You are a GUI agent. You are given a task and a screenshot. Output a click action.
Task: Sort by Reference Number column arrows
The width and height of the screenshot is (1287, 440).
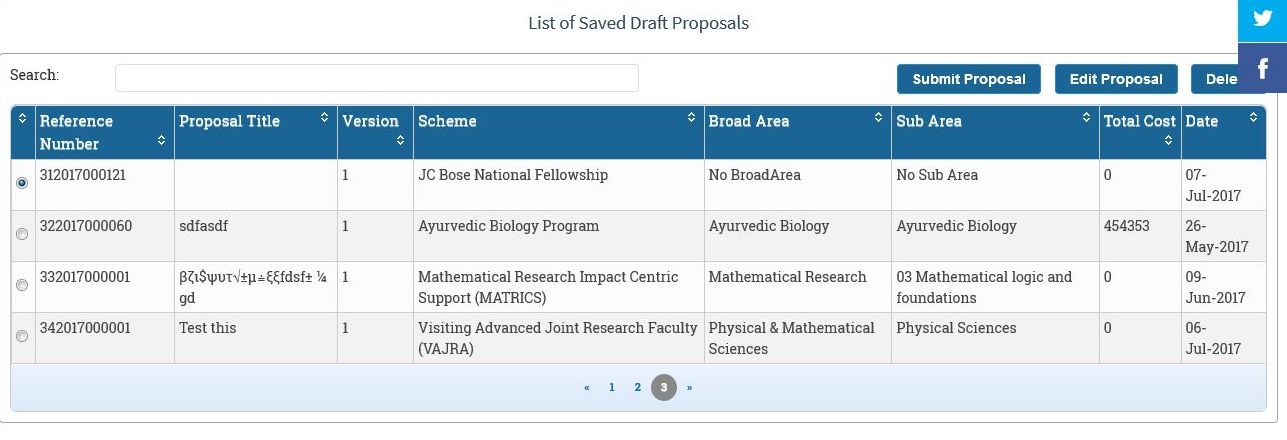[x=162, y=141]
